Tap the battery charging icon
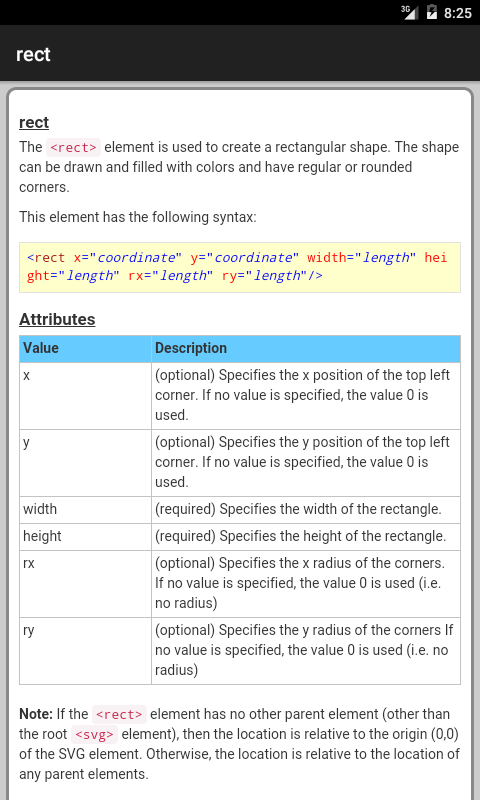Viewport: 480px width, 800px height. tap(432, 12)
